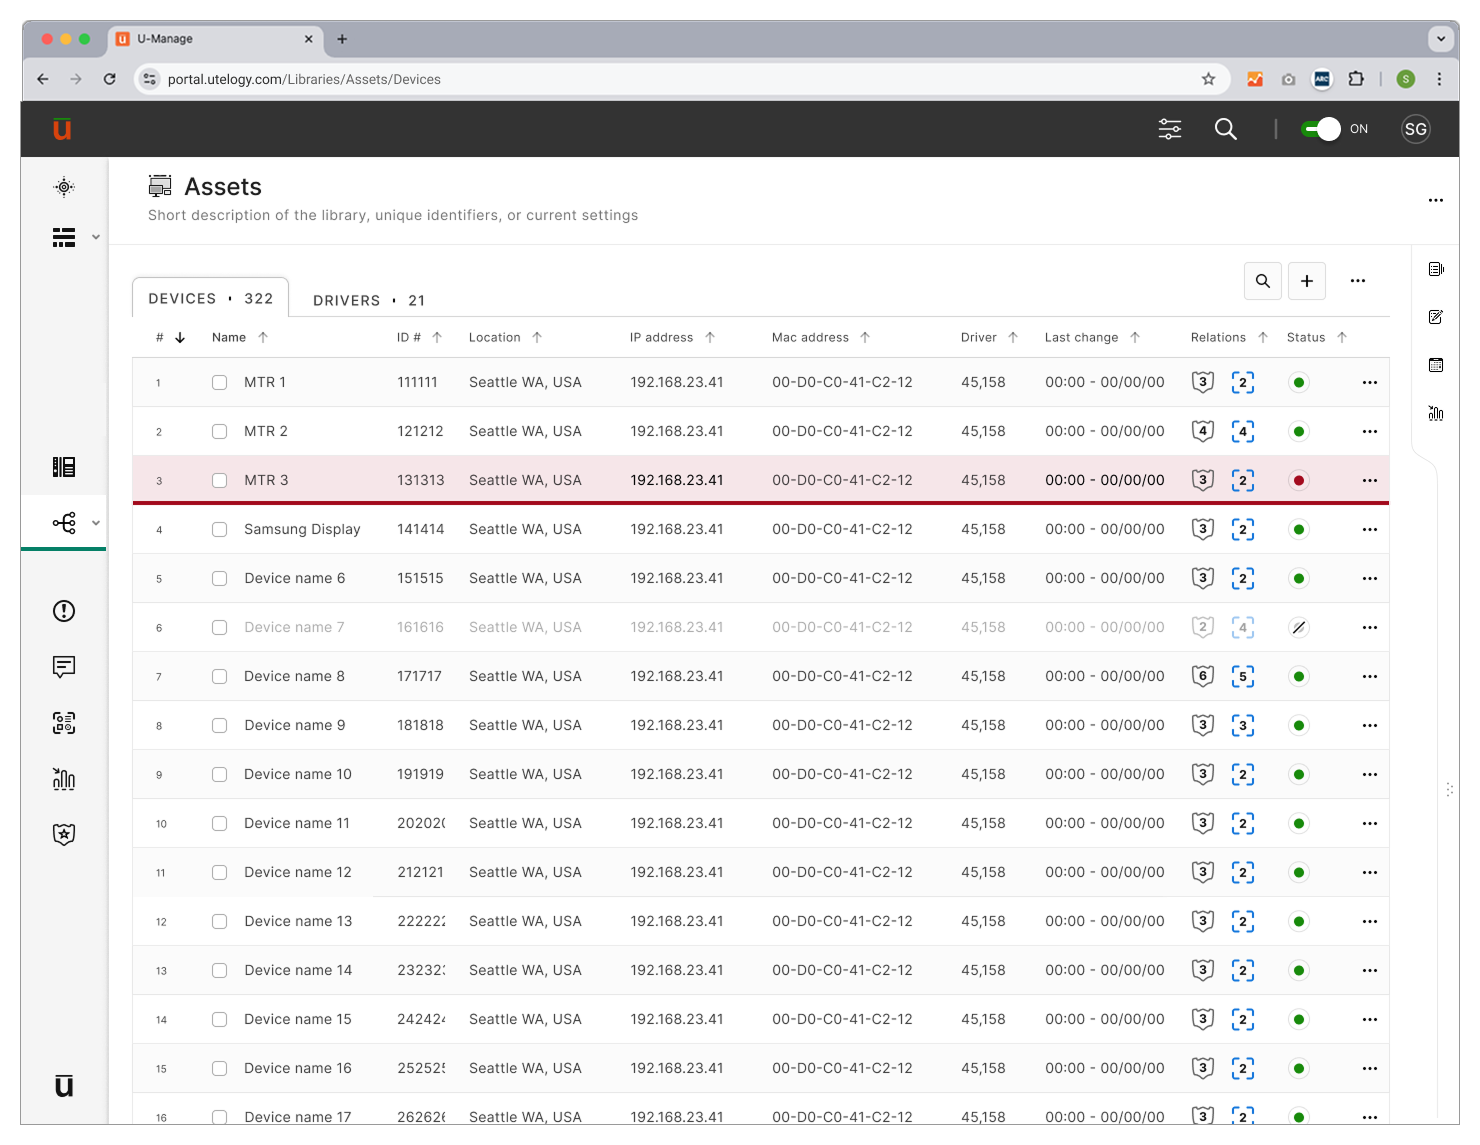
Task: Go back in browser history
Action: click(43, 79)
